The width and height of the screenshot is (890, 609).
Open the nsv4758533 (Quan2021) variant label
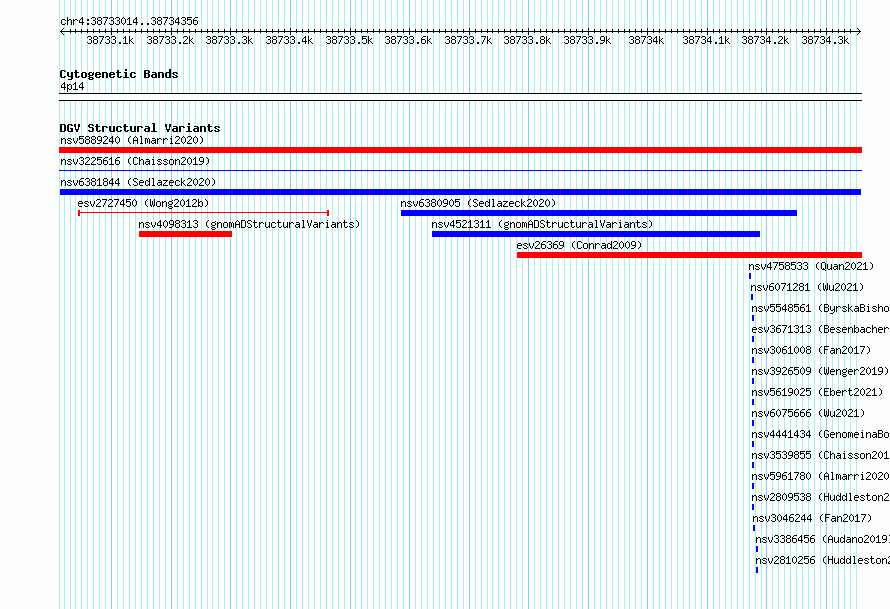tap(811, 266)
